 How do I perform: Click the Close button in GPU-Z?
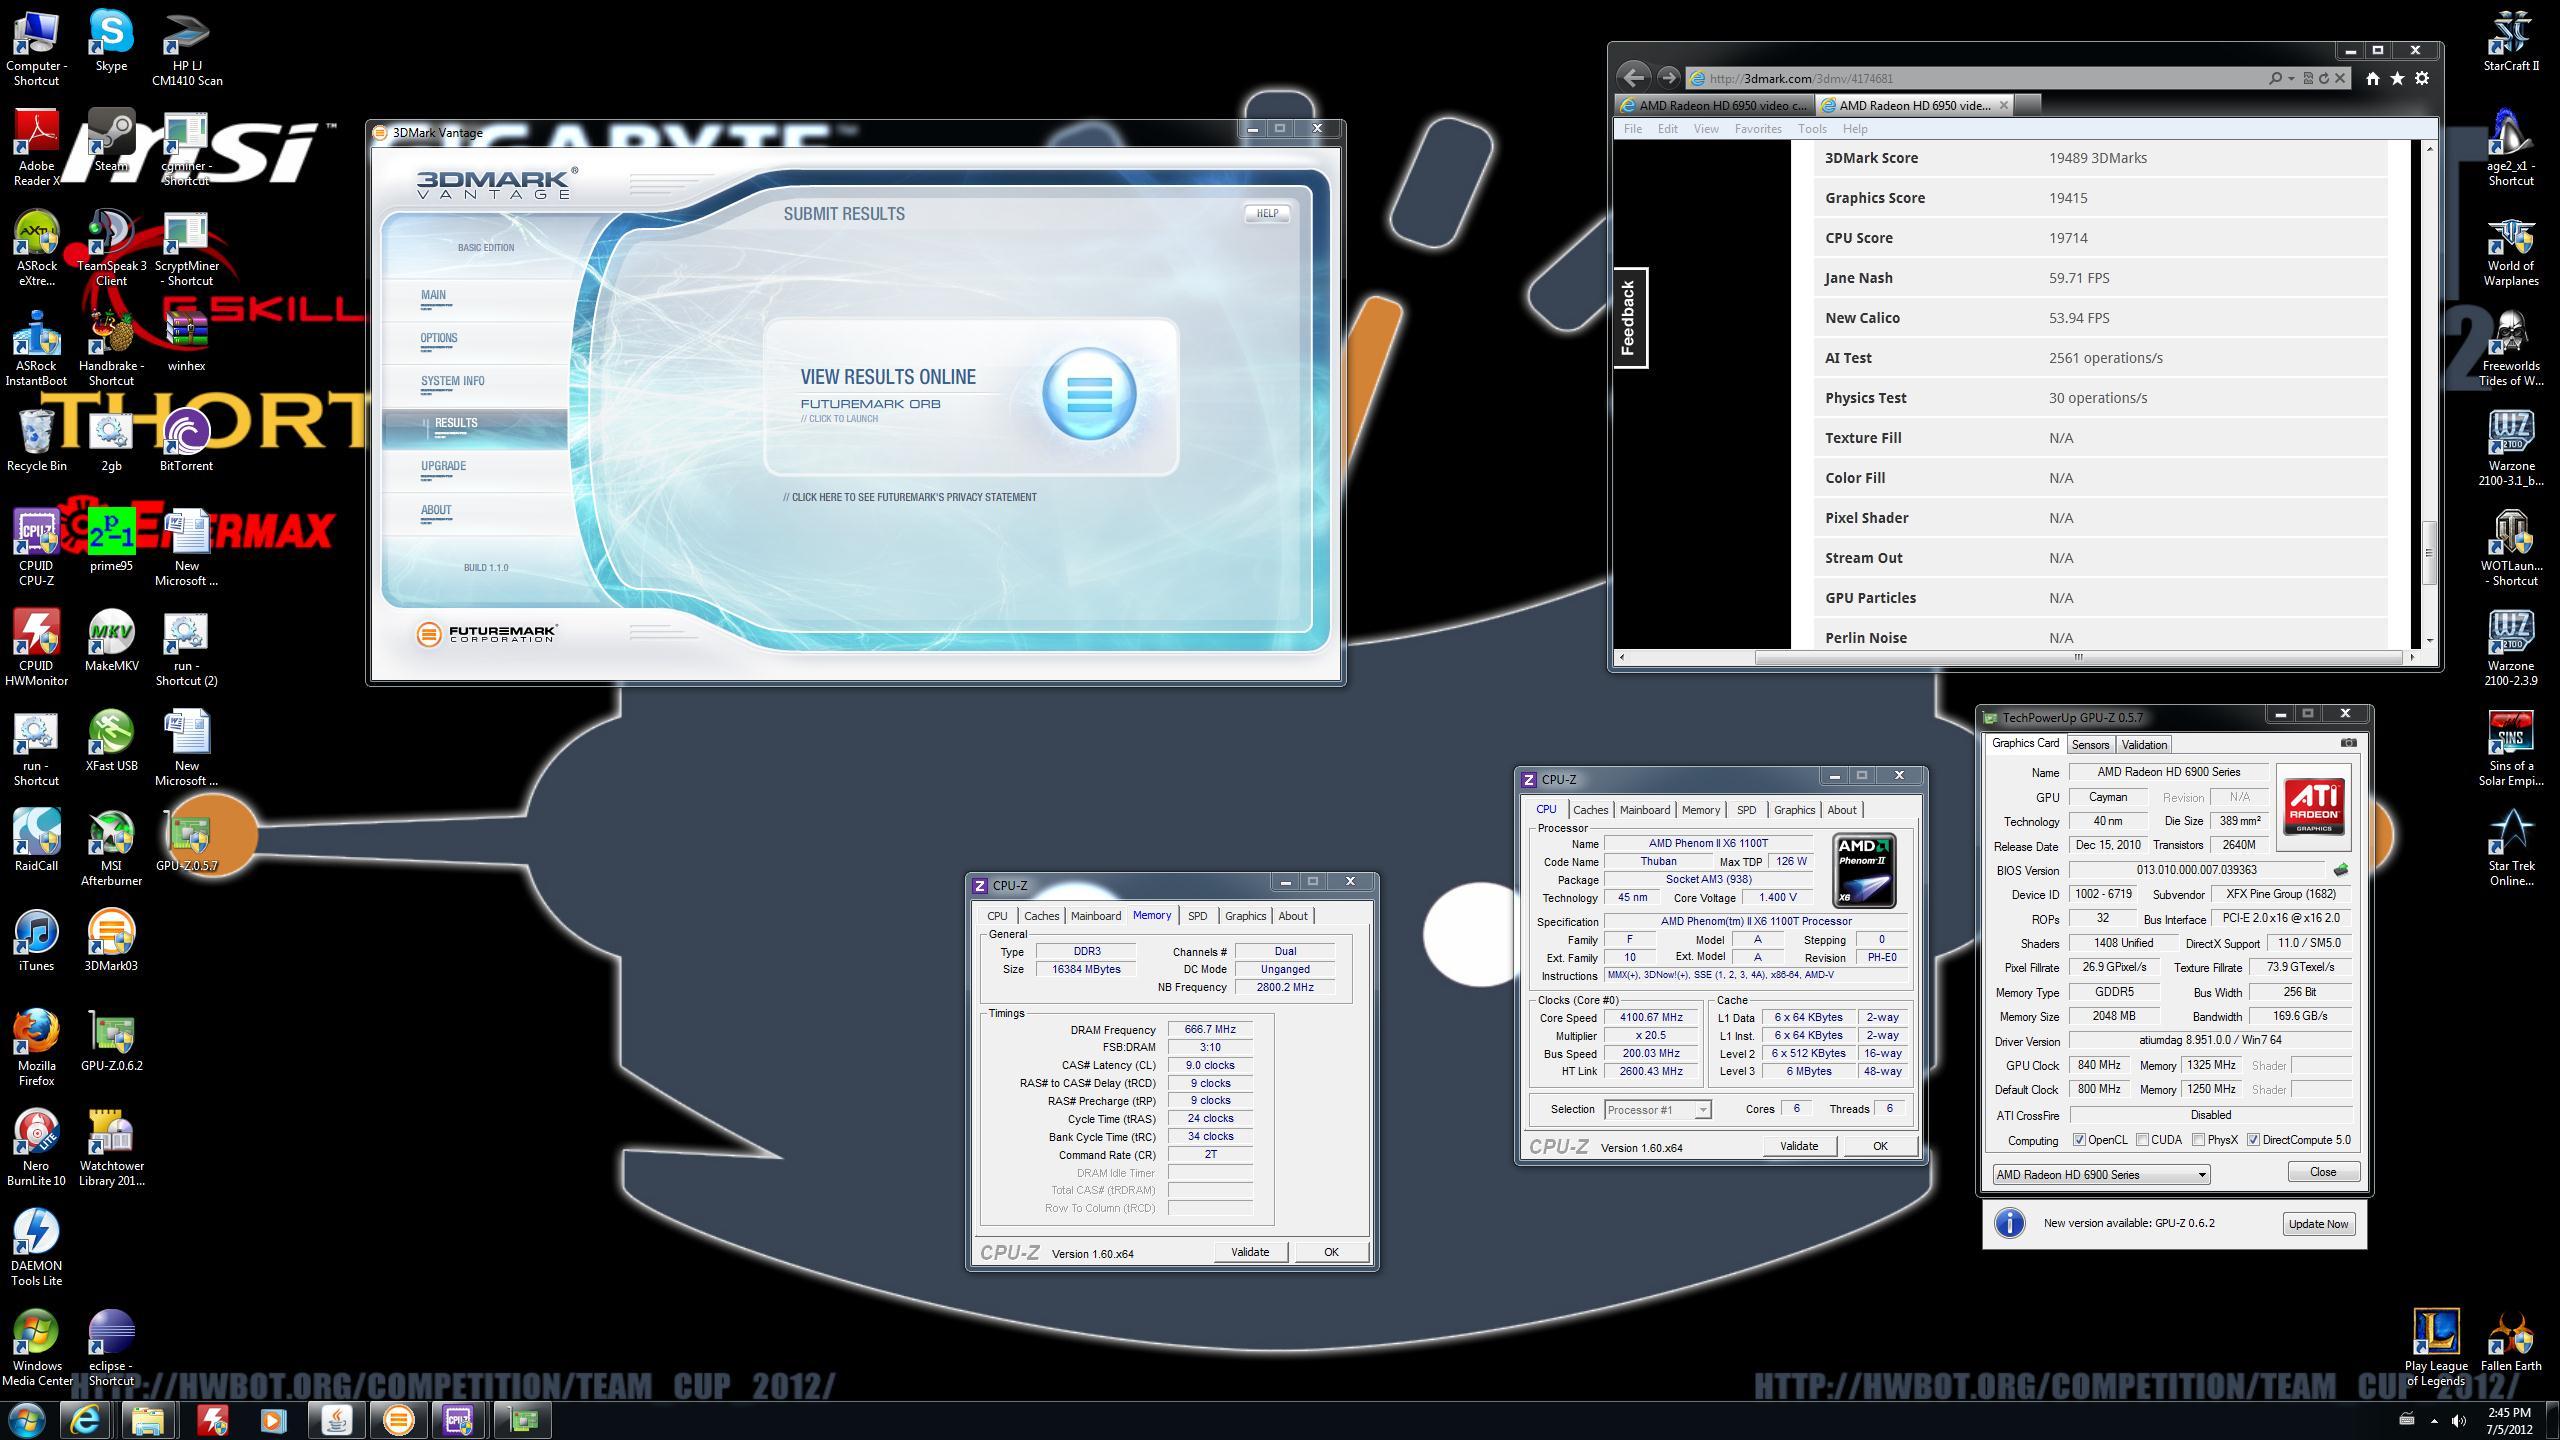click(2322, 1172)
